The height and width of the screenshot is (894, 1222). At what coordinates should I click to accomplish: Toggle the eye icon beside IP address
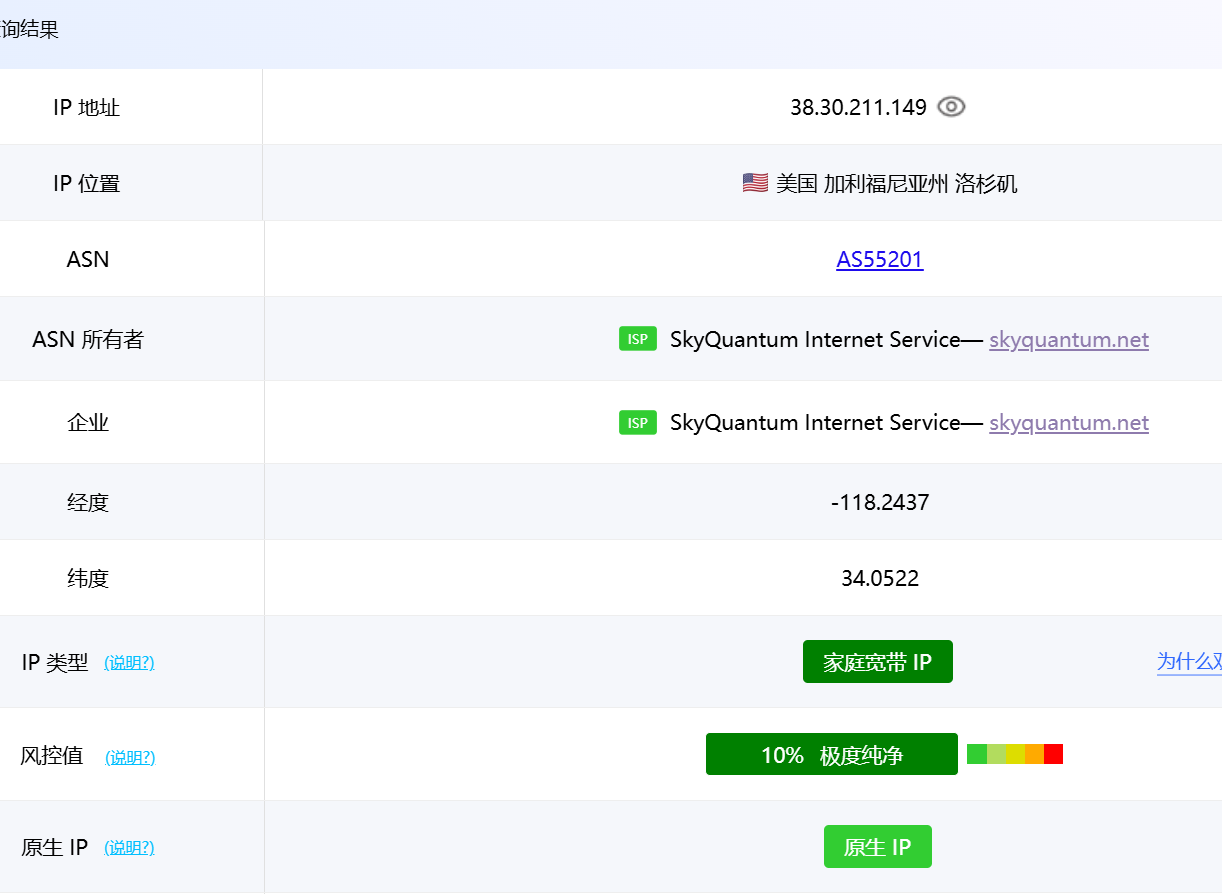tap(951, 107)
